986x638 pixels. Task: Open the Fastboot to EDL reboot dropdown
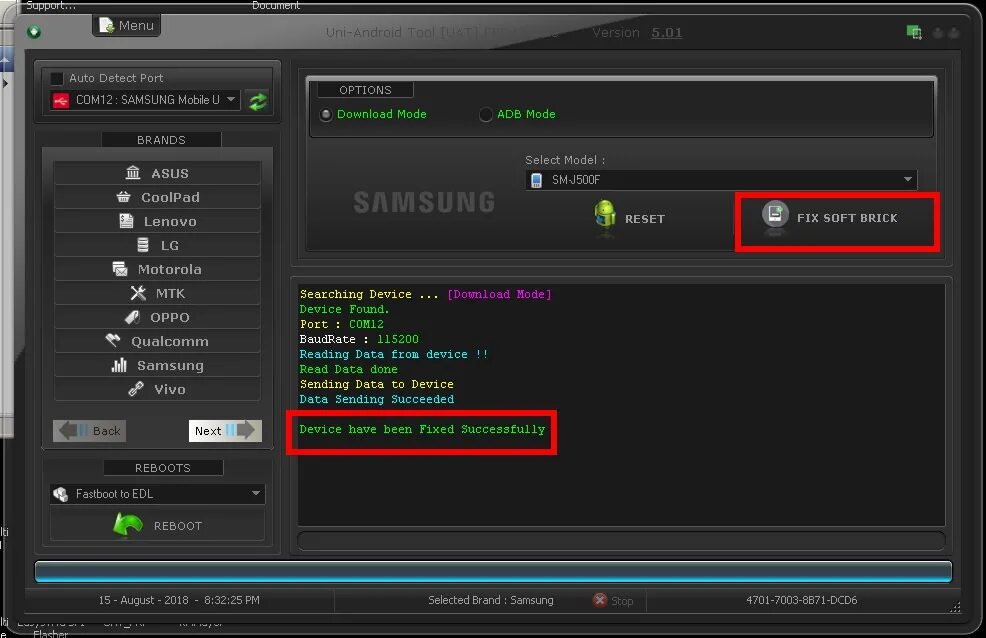(x=157, y=494)
